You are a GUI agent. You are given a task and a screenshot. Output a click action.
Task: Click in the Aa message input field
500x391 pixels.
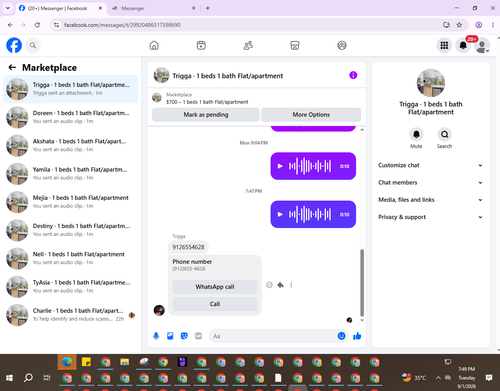pyautogui.click(x=273, y=336)
